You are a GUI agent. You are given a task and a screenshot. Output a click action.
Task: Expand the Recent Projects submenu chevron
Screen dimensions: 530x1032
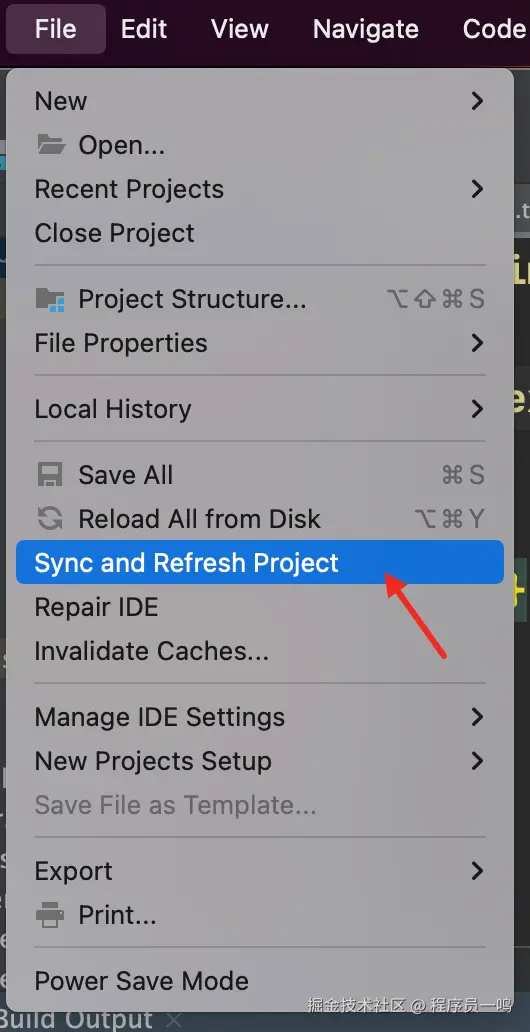(478, 189)
